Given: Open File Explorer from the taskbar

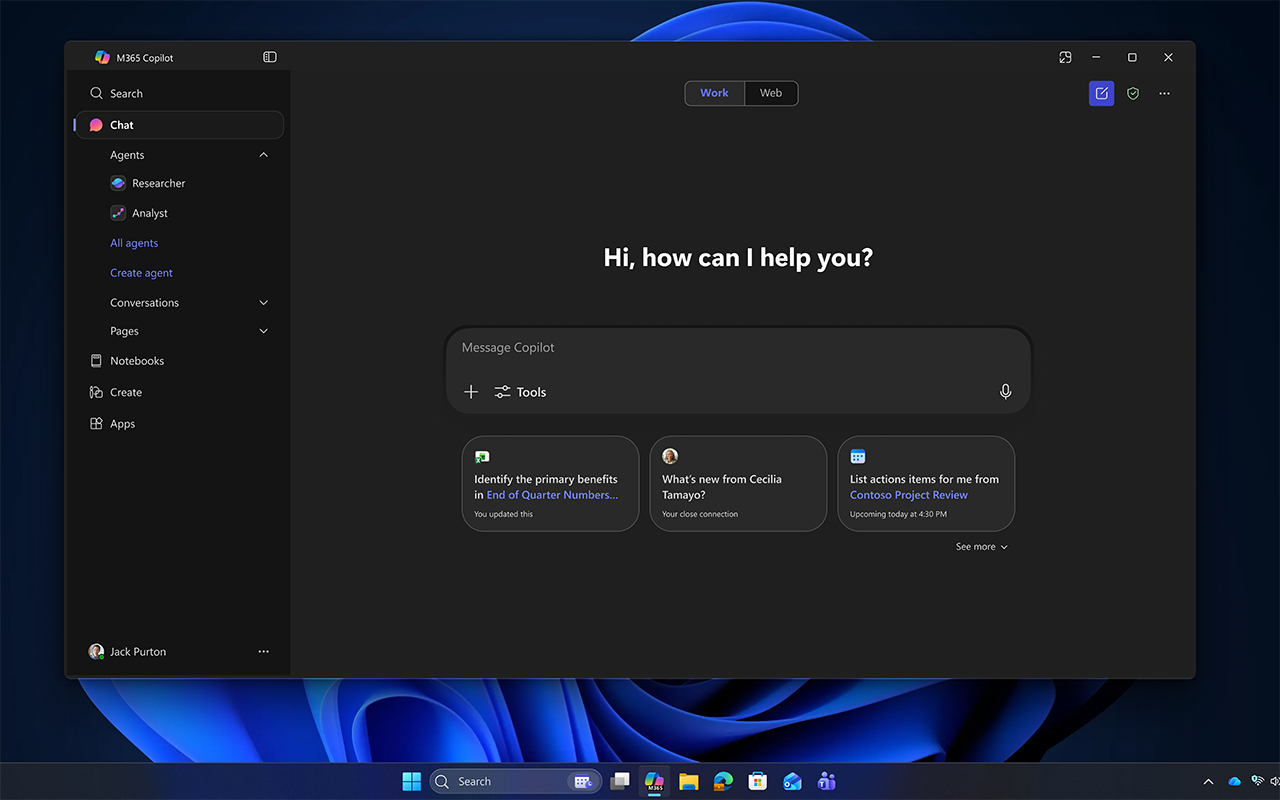Looking at the screenshot, I should [688, 781].
